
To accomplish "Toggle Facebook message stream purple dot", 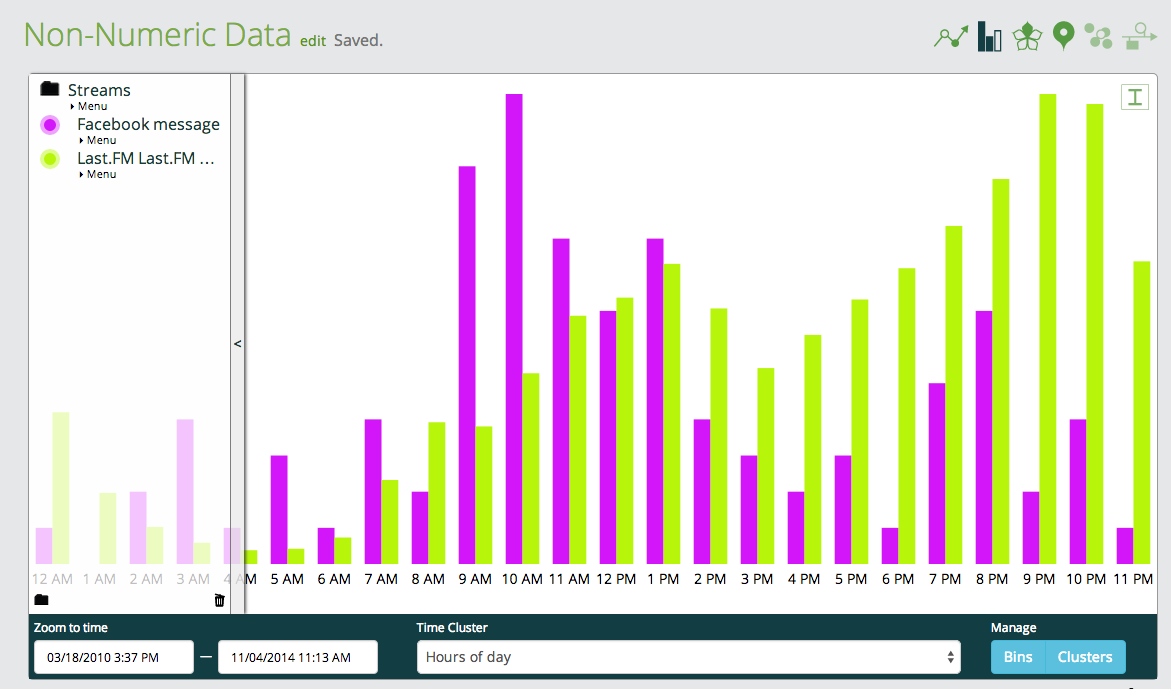I will 50,125.
